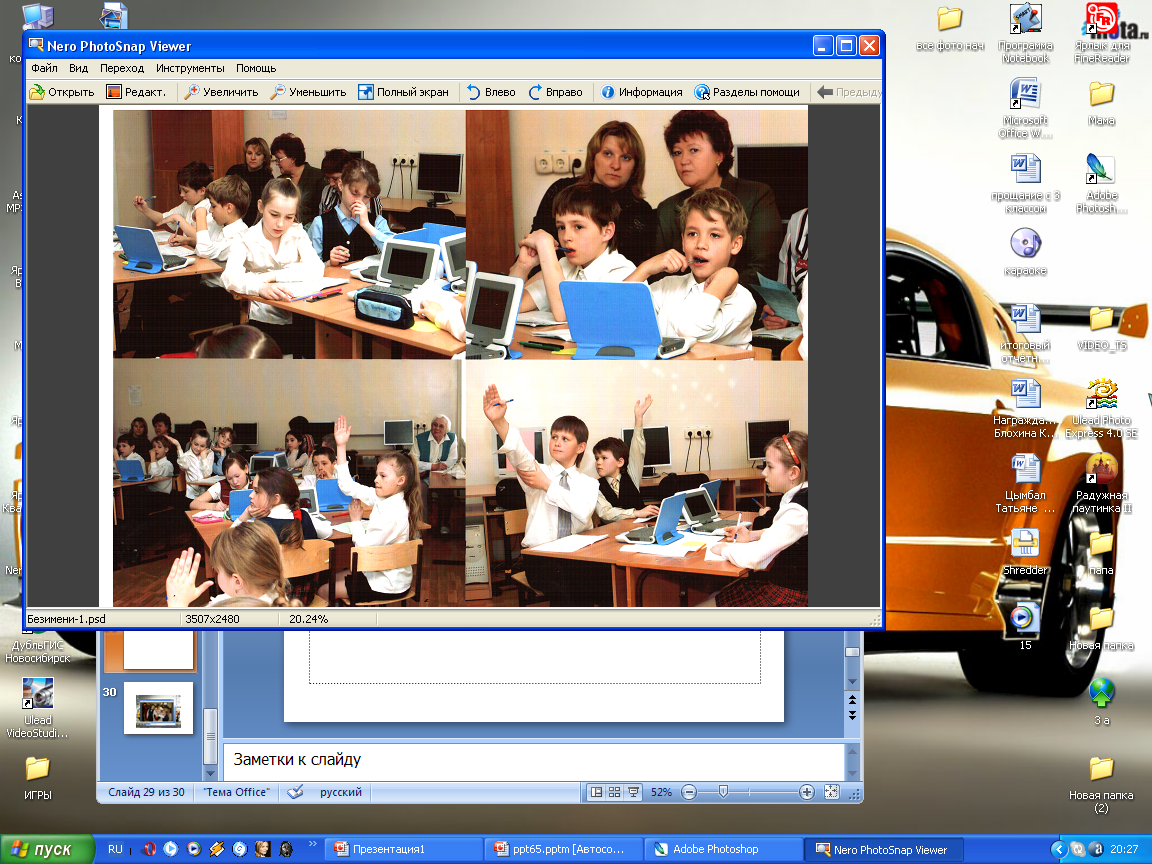This screenshot has width=1152, height=864.
Task: Open Разделы помощи help topics
Action: [x=702, y=92]
